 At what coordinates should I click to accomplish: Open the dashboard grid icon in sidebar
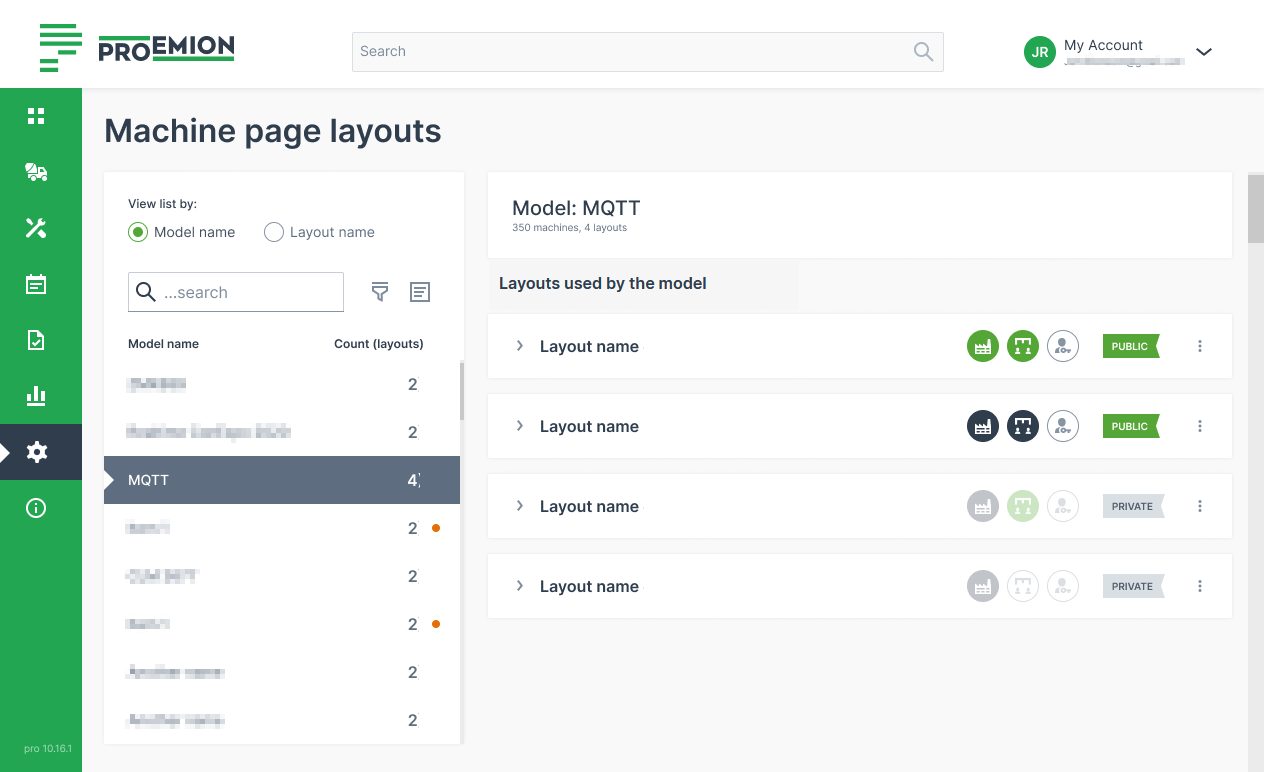36,116
